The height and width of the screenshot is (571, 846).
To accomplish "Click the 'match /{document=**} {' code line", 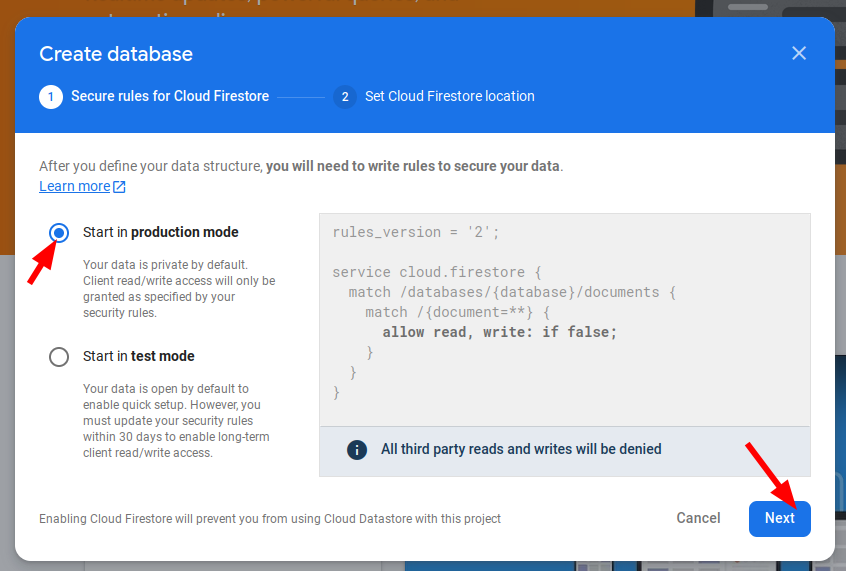I will 458,312.
